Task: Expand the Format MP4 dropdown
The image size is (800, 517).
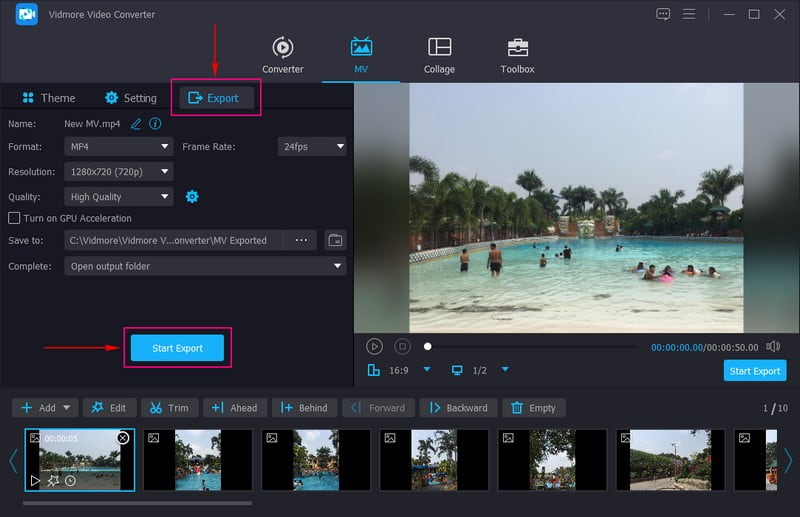Action: [119, 146]
